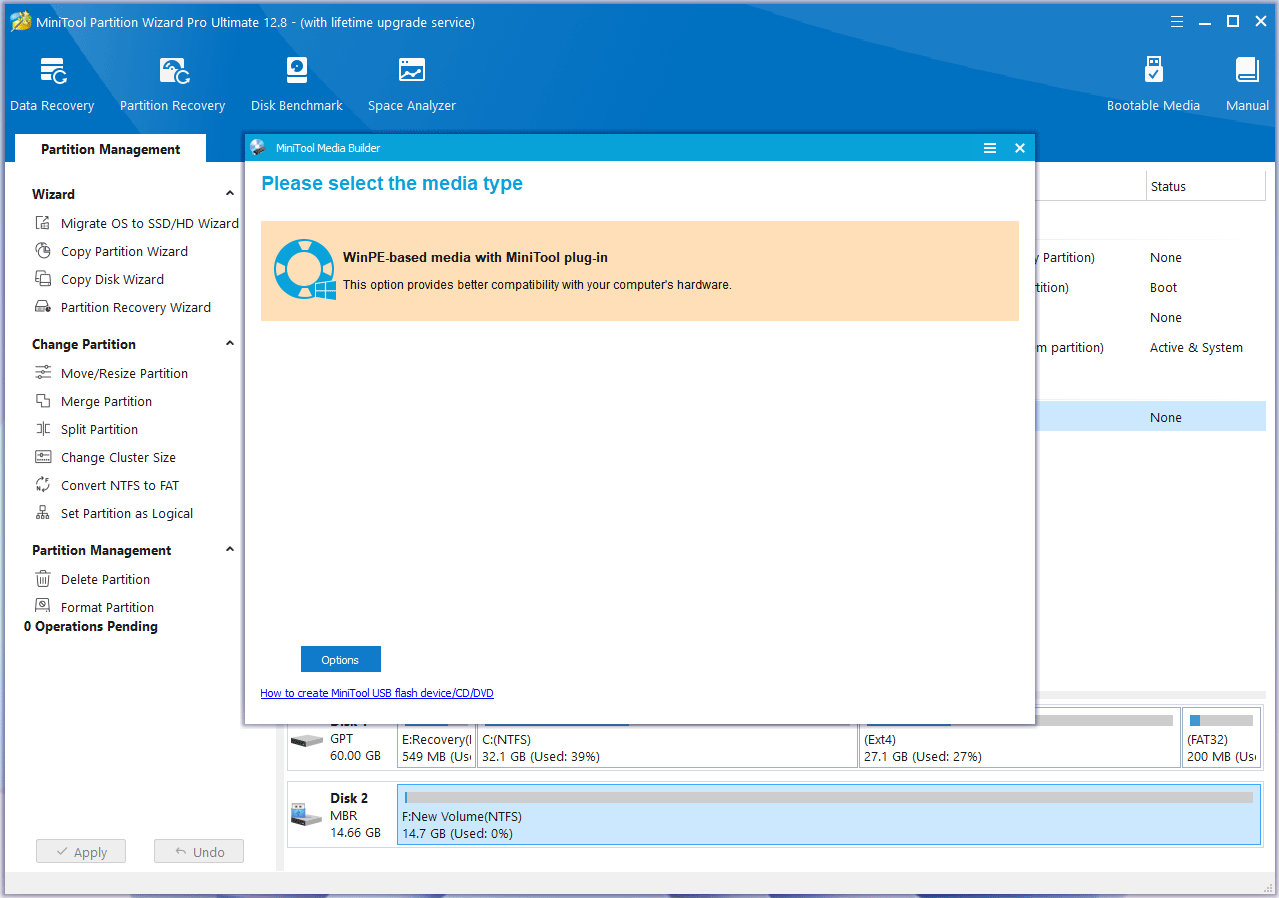Collapse the Wizard section
1279x898 pixels.
[x=230, y=194]
